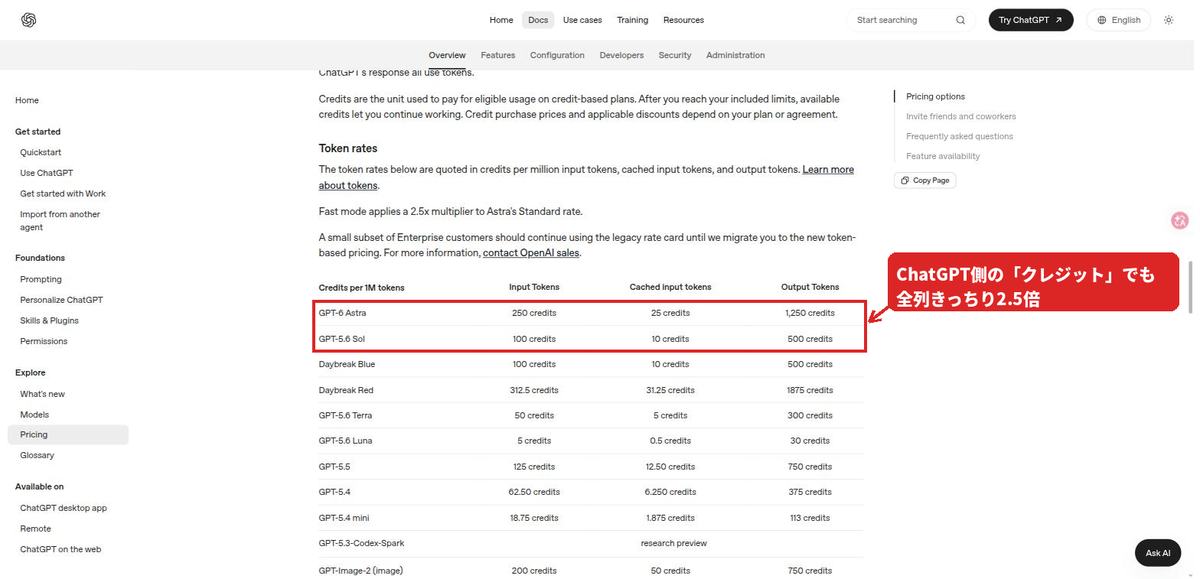The height and width of the screenshot is (579, 1200).
Task: Jump to Frequently asked questions
Action: (x=959, y=136)
